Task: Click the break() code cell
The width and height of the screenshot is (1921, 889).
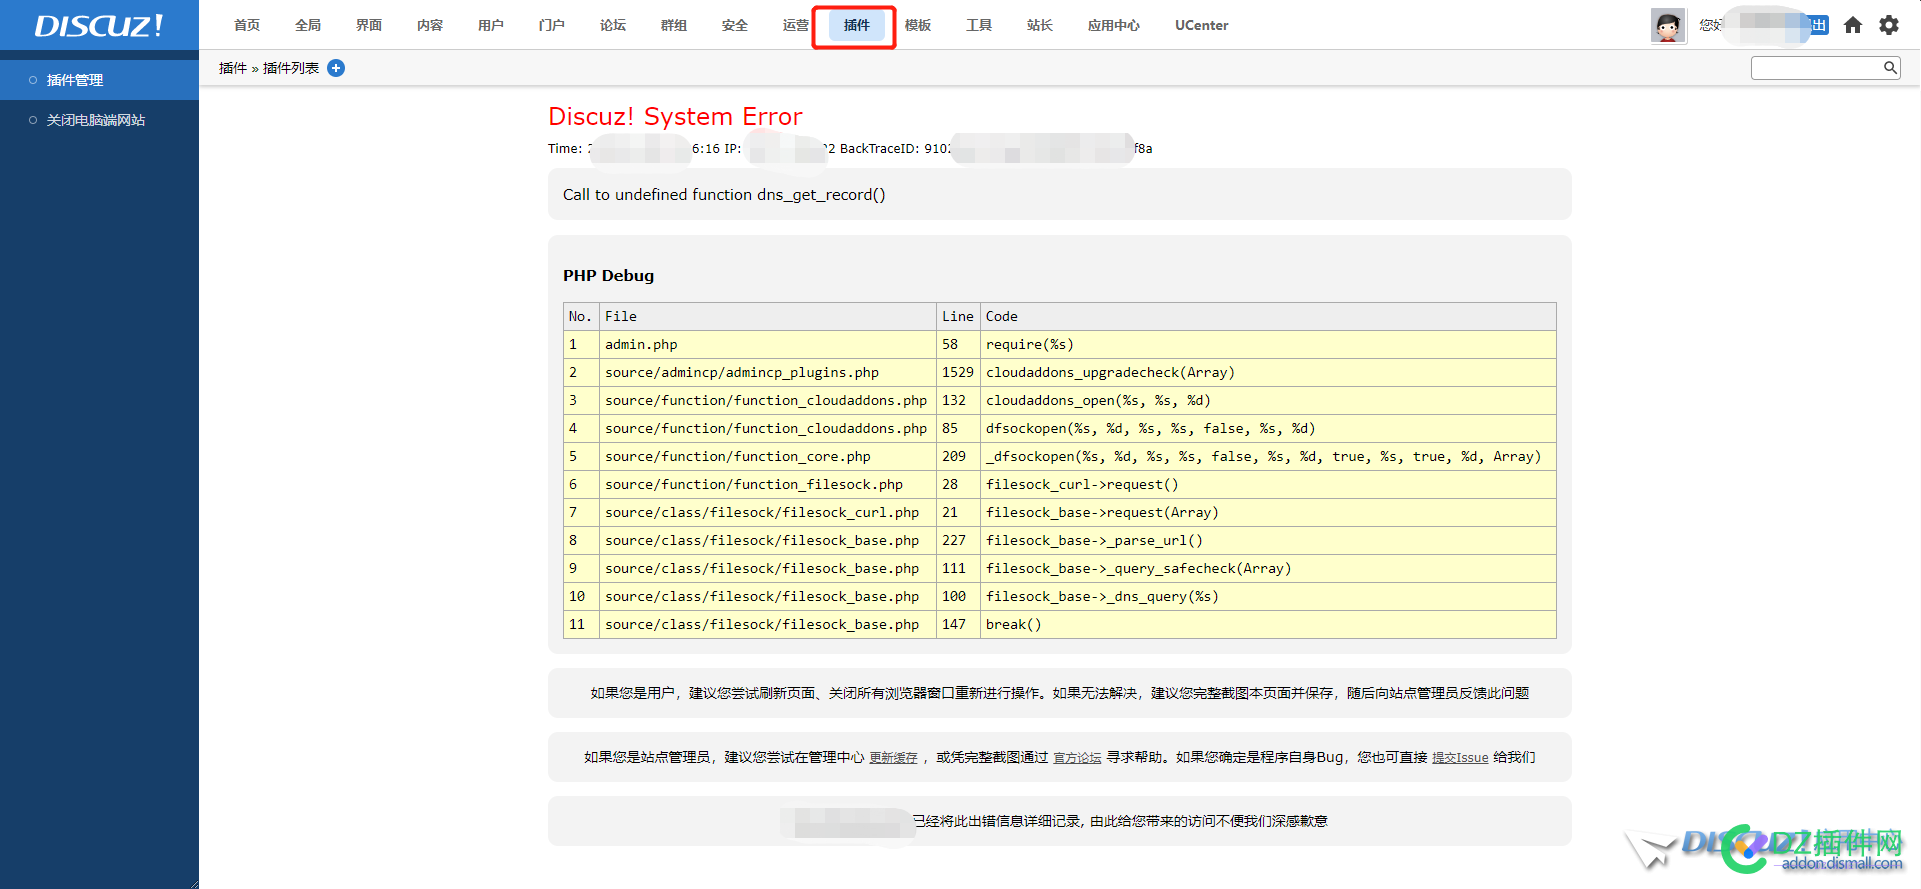Action: (1268, 624)
